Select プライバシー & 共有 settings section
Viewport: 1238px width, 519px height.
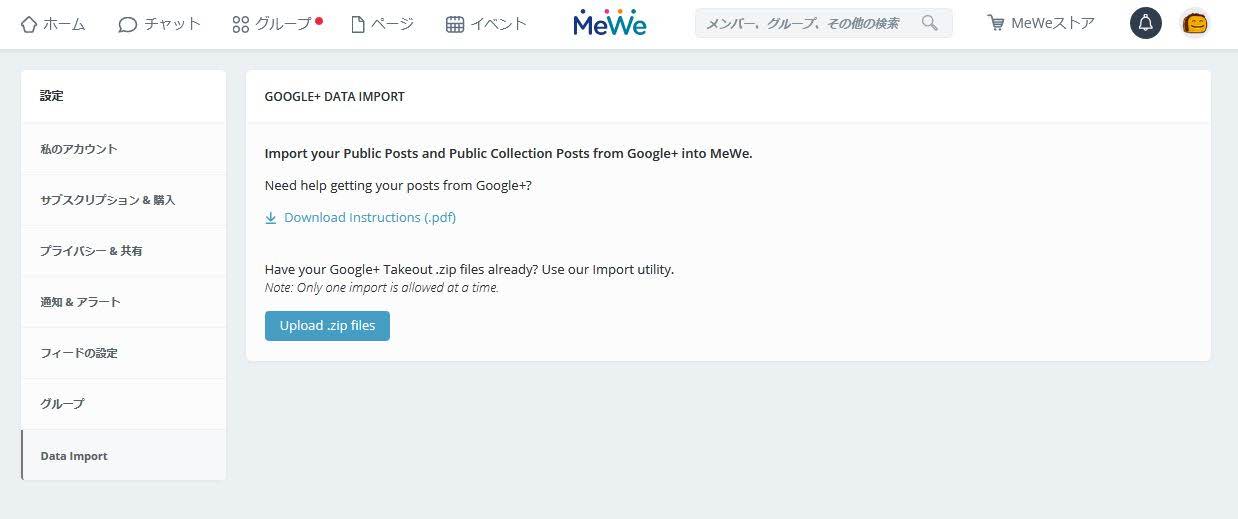coord(124,251)
